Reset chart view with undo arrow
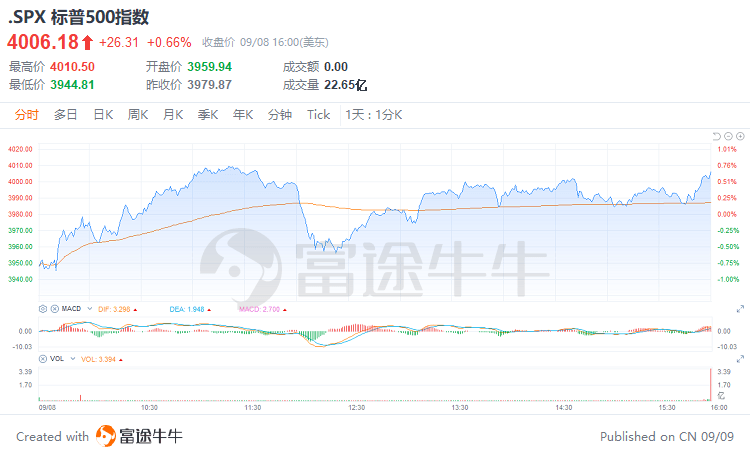Image resolution: width=750 pixels, height=457 pixels. point(717,136)
